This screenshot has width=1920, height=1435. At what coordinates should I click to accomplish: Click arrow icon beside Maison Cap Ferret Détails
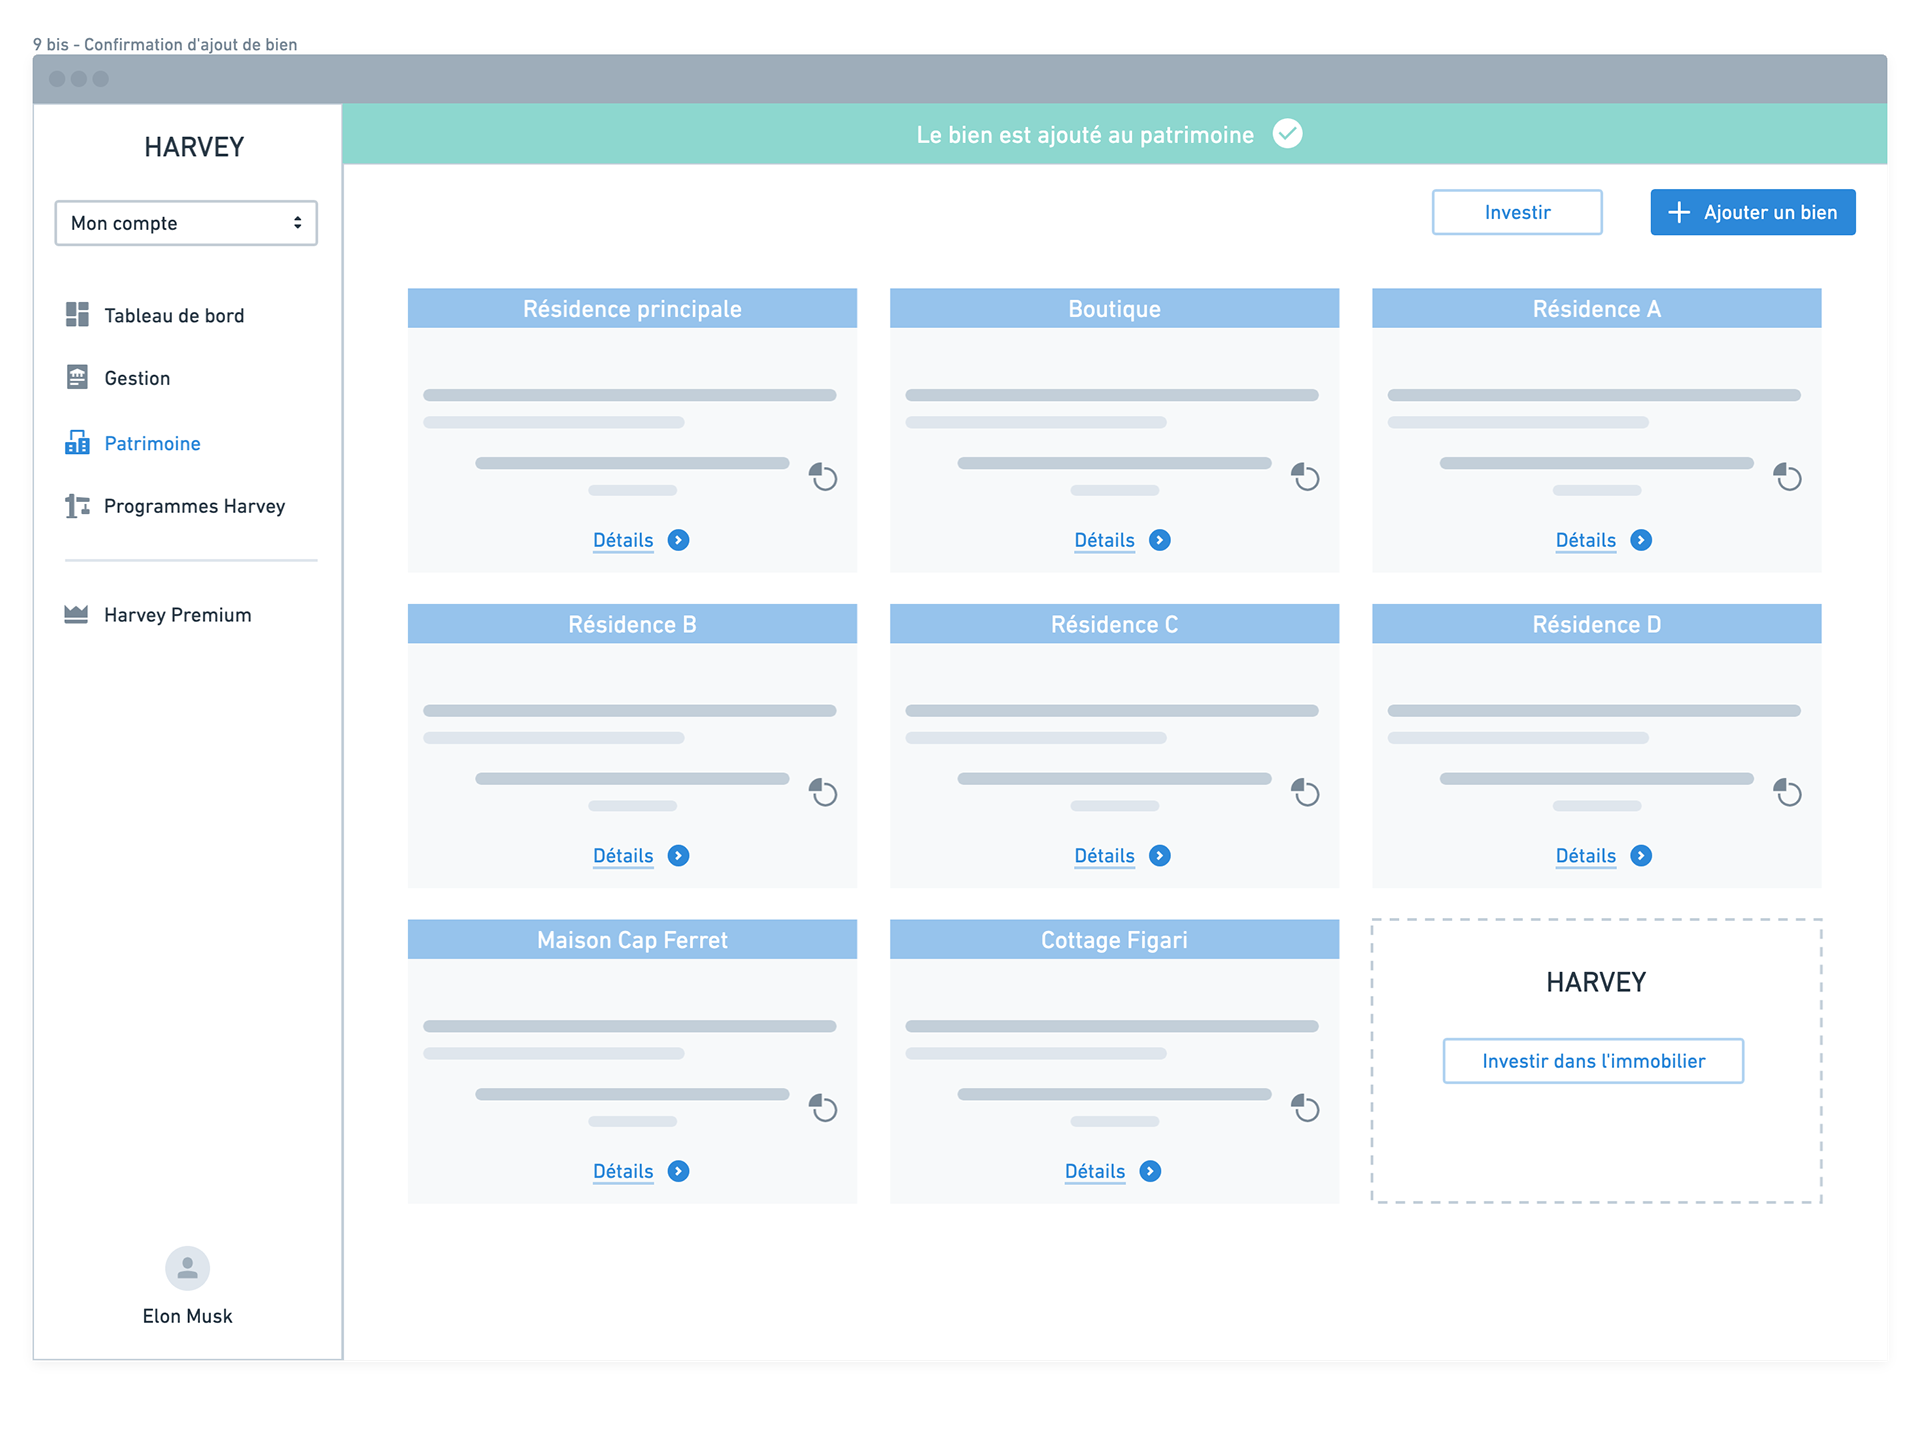678,1171
